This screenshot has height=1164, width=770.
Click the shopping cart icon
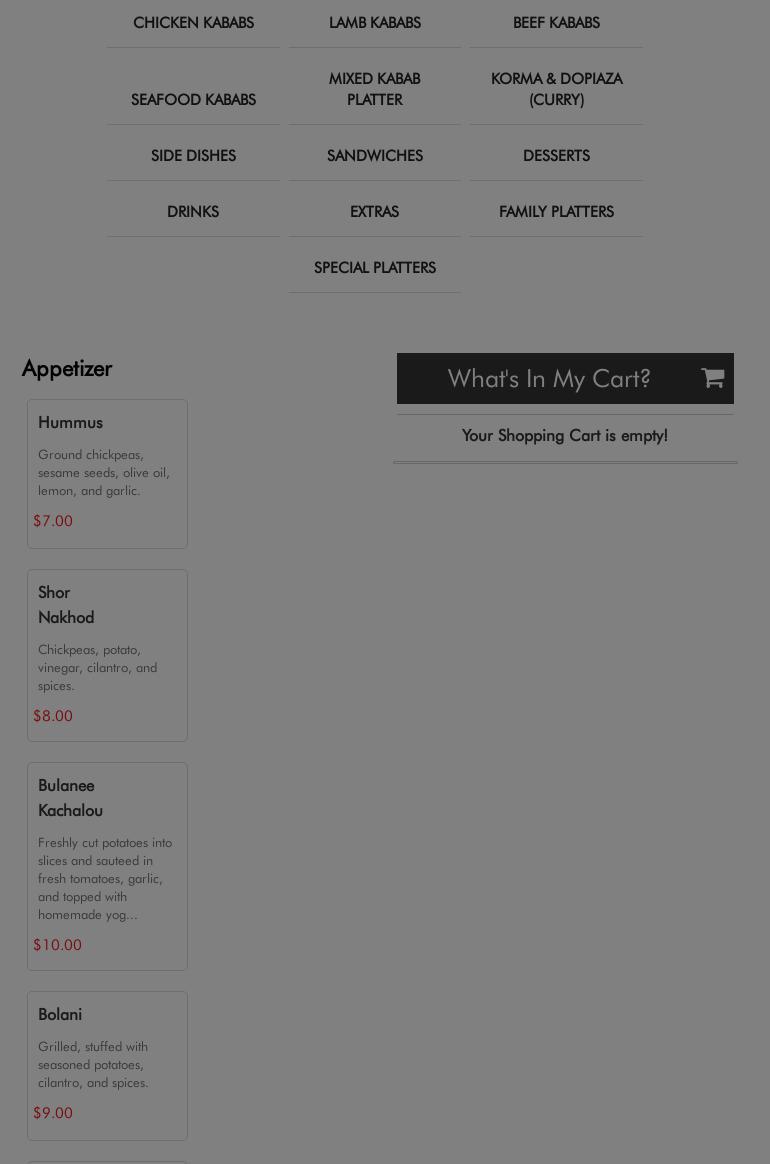[x=712, y=378]
